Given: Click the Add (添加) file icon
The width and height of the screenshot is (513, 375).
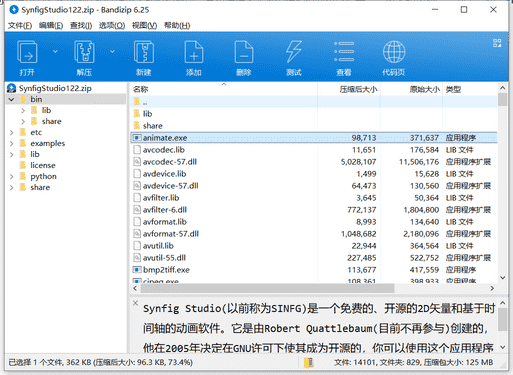Looking at the screenshot, I should (x=194, y=52).
